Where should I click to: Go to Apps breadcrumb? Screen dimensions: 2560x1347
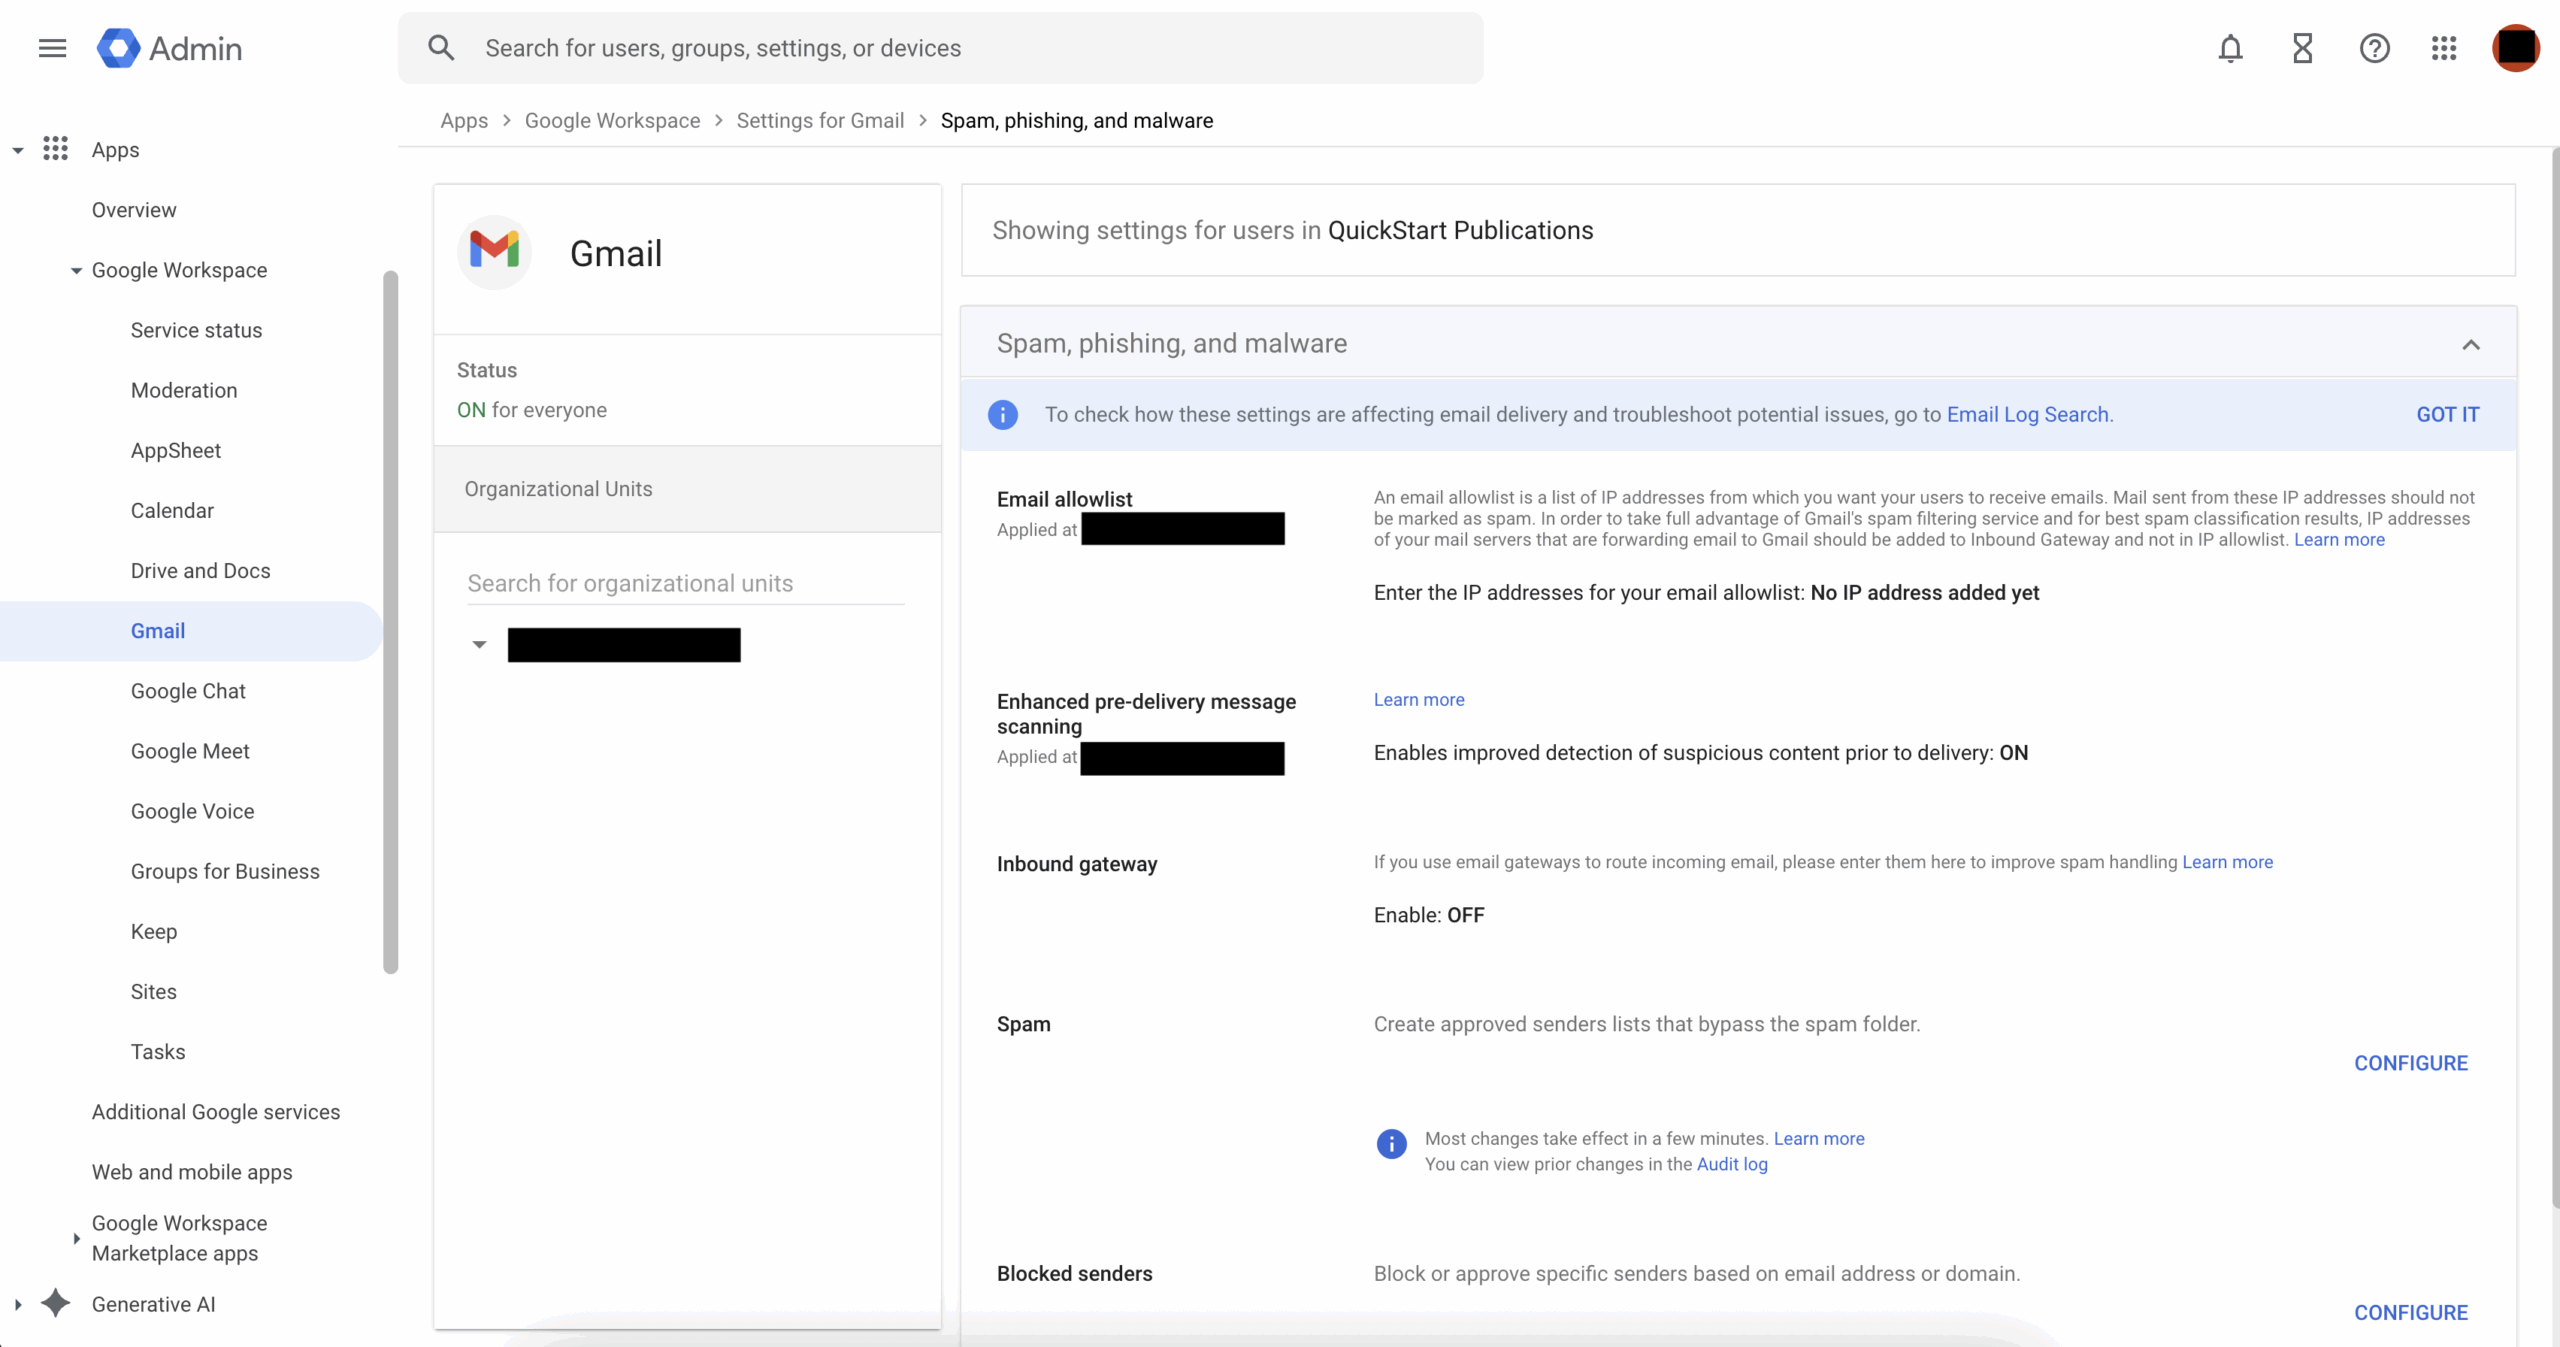[464, 120]
